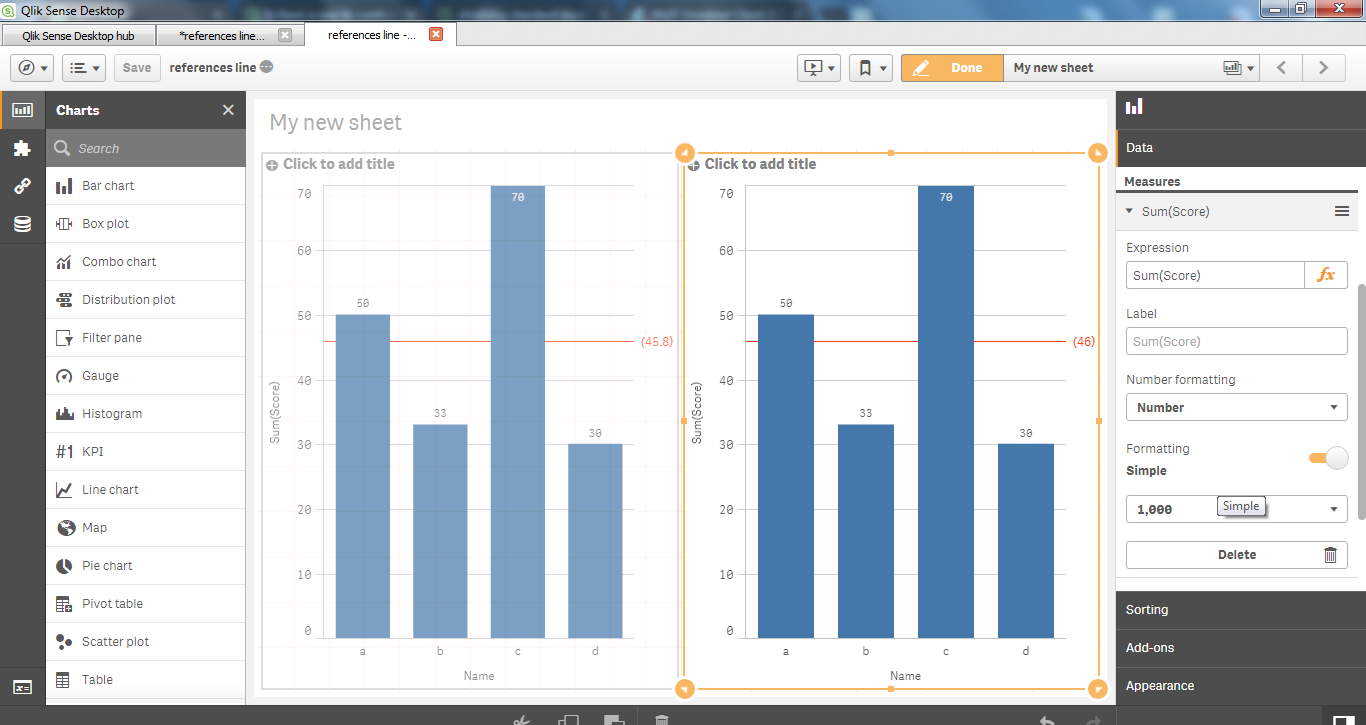
Task: Click the properties panel chart icon
Action: (1134, 107)
